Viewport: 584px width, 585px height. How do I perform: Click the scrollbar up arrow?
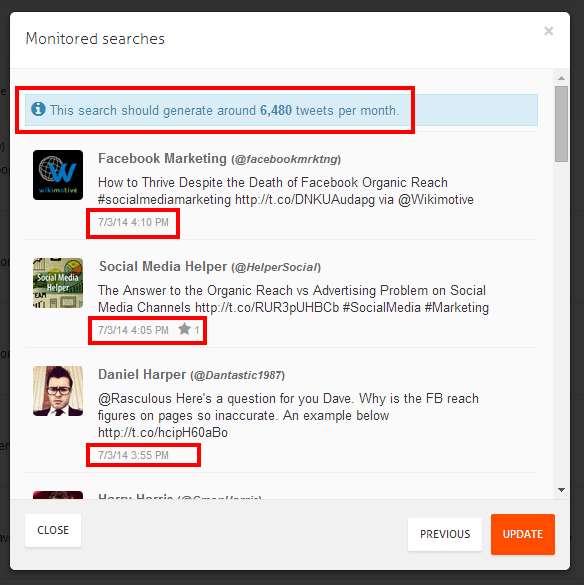pos(561,78)
